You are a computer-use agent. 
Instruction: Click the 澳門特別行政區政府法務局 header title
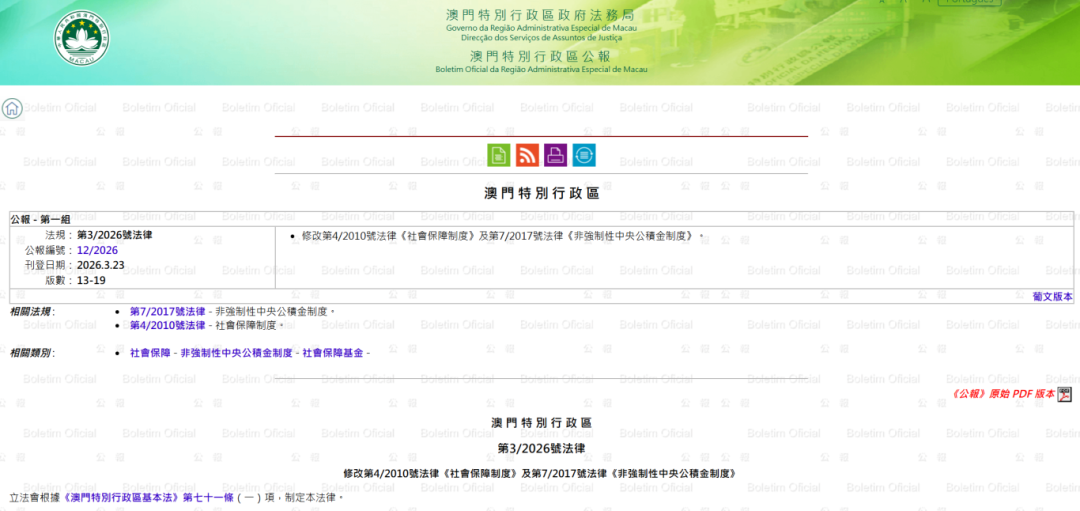(x=541, y=15)
